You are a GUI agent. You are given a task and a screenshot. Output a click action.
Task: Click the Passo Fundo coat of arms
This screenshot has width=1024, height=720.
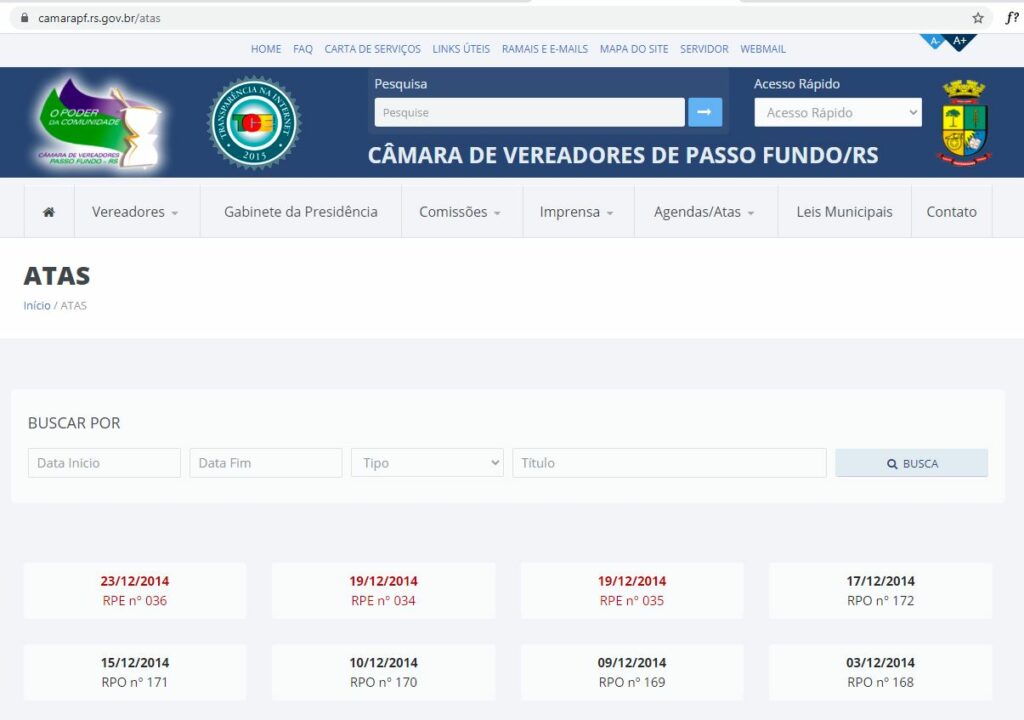964,123
